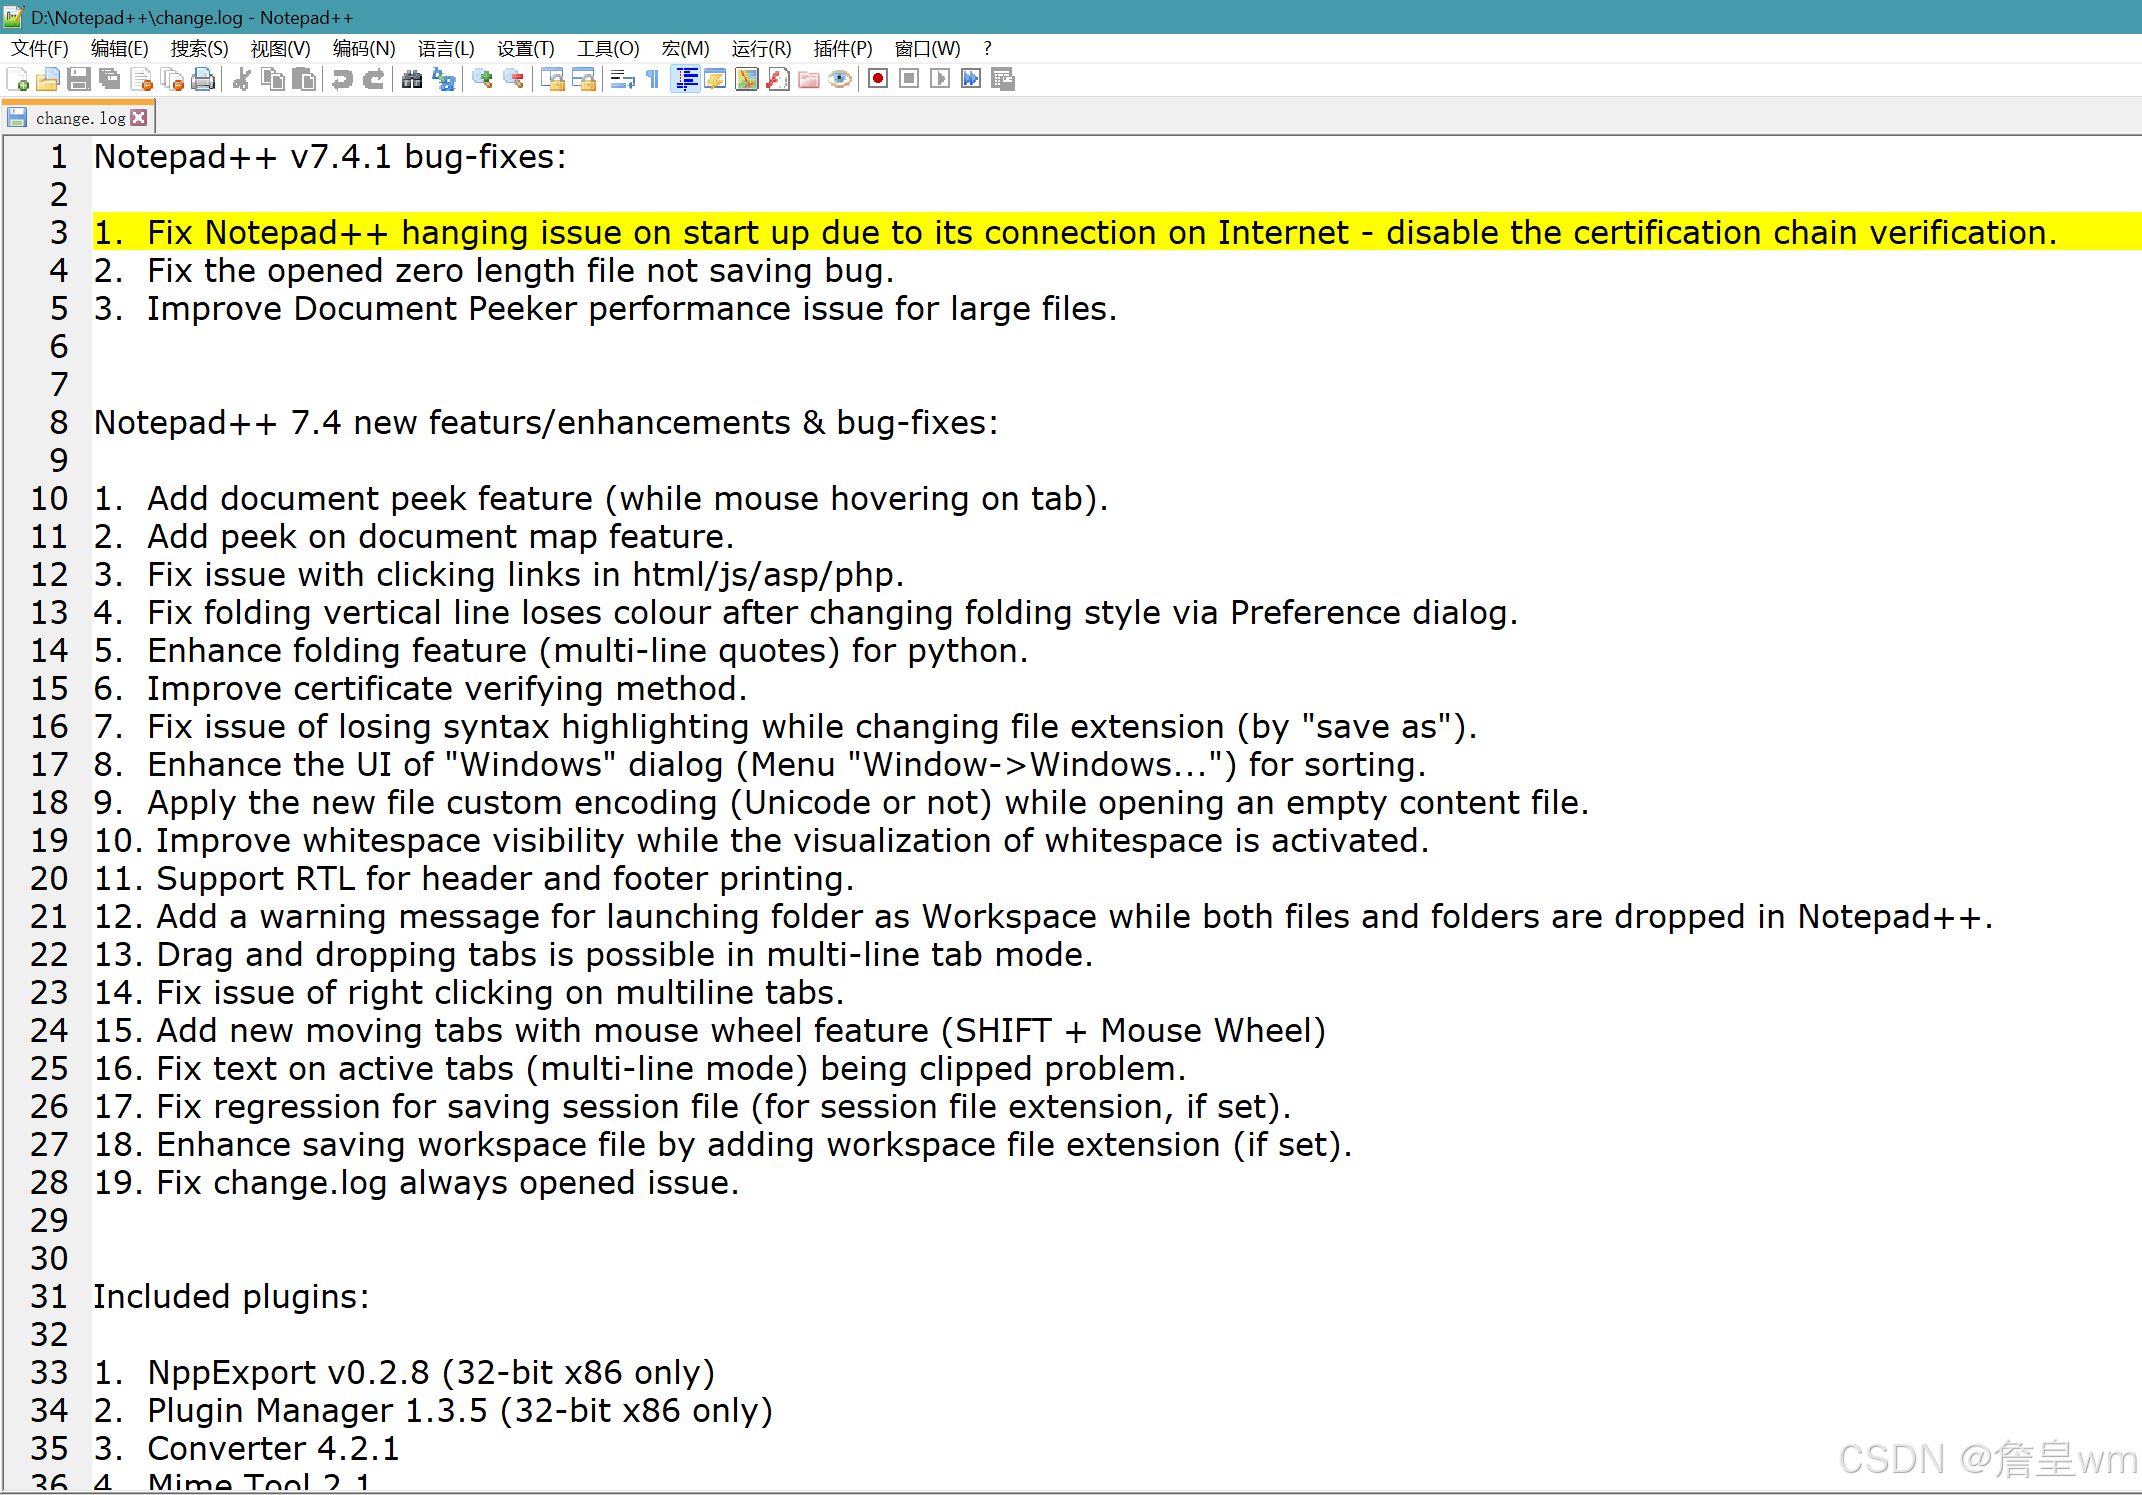The image size is (2142, 1495).
Task: Click the Replace toolbar icon
Action: click(443, 80)
